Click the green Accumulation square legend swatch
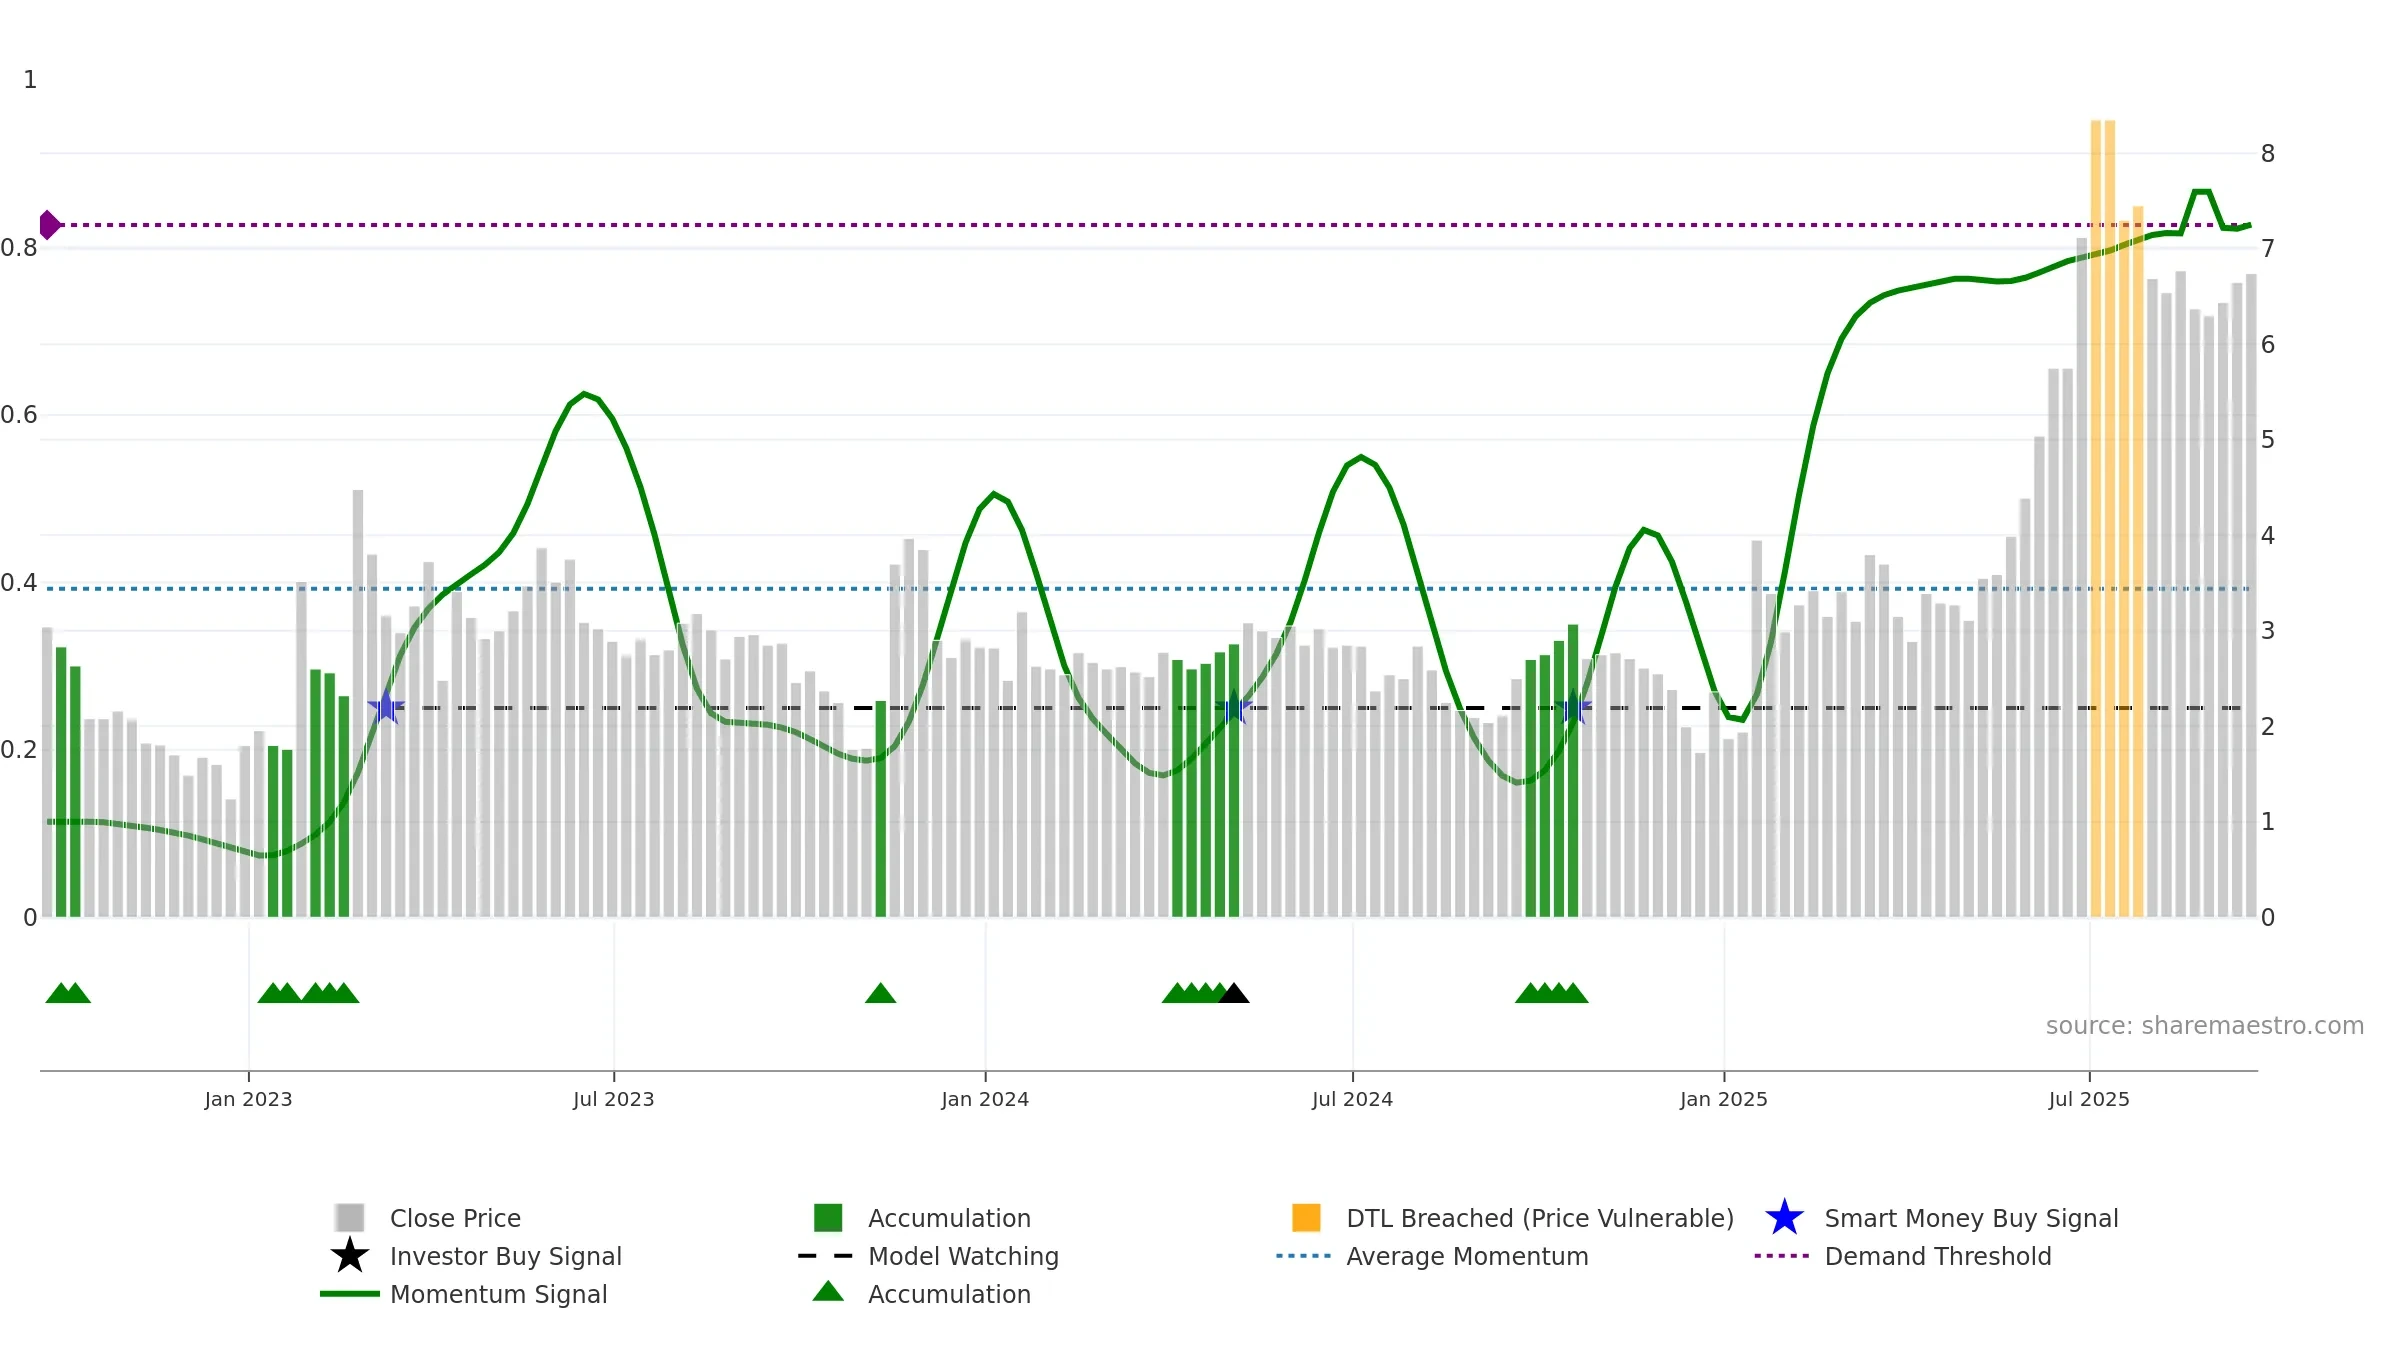 click(x=828, y=1218)
